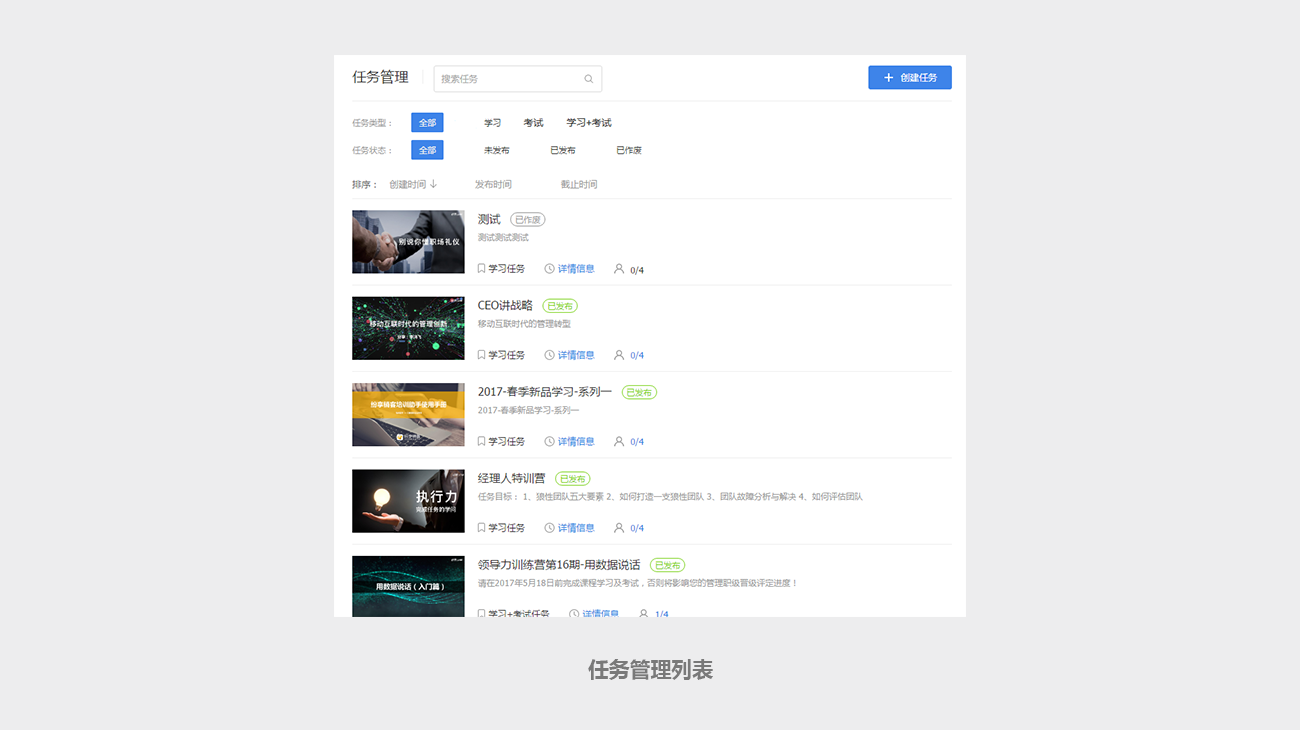Click clock icon for CEO讲战略 task
The height and width of the screenshot is (730, 1300).
(549, 355)
